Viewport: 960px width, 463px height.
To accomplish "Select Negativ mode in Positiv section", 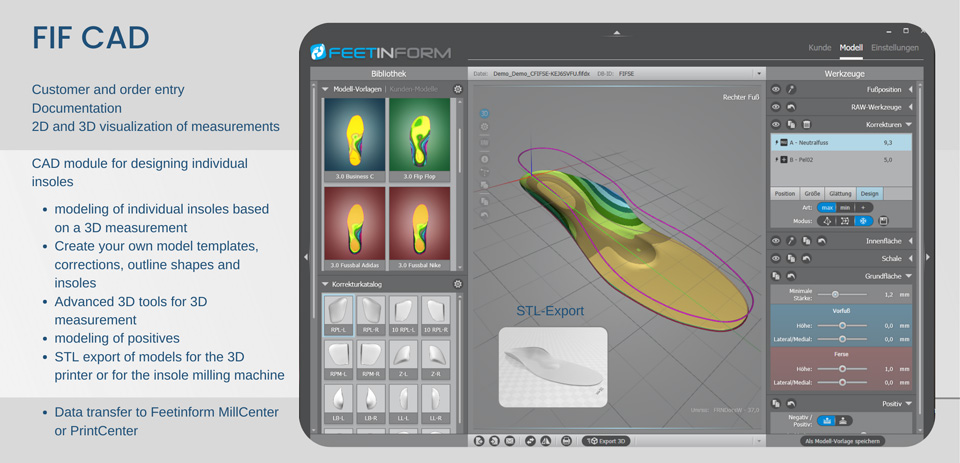I will (x=827, y=421).
